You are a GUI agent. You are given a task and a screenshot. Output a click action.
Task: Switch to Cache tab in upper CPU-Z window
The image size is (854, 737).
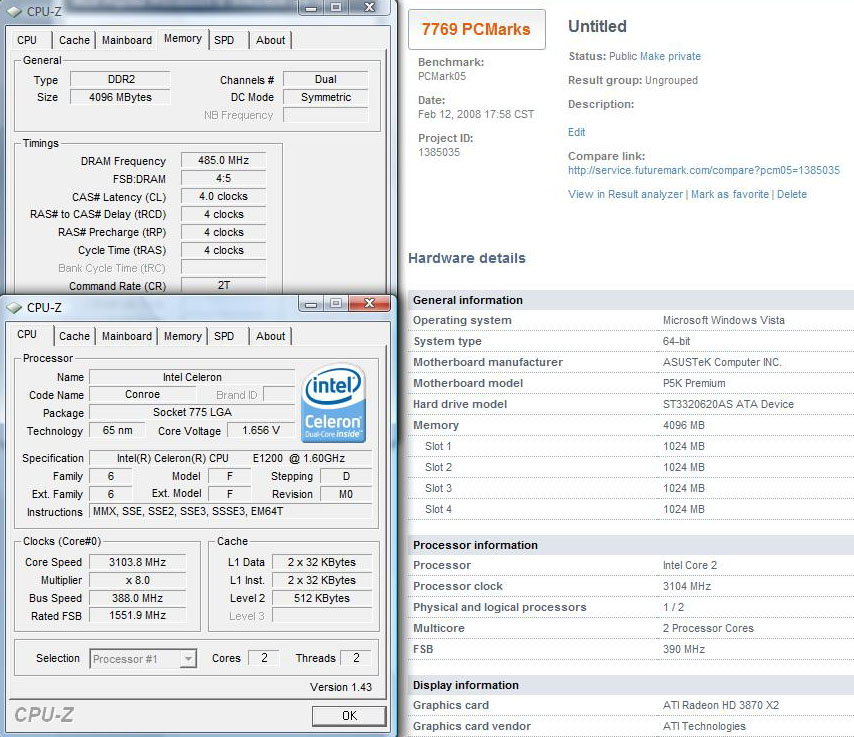click(74, 40)
